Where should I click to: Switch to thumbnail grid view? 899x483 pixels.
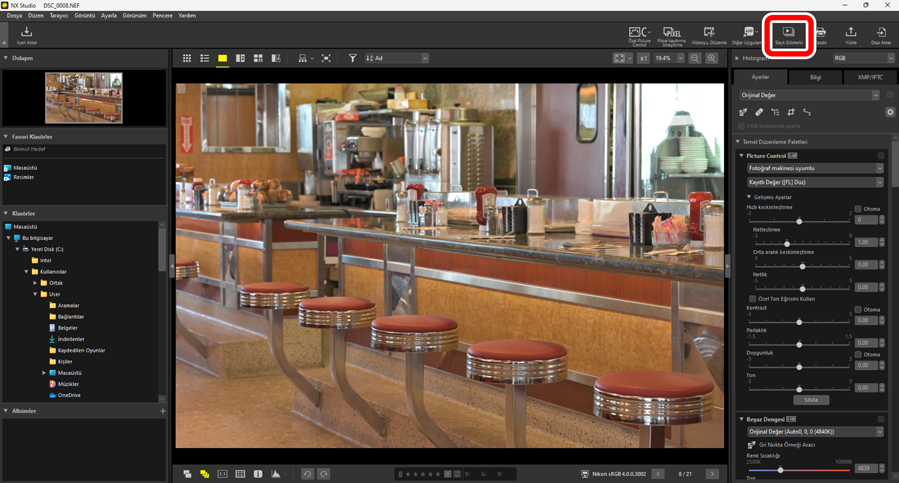coord(187,59)
